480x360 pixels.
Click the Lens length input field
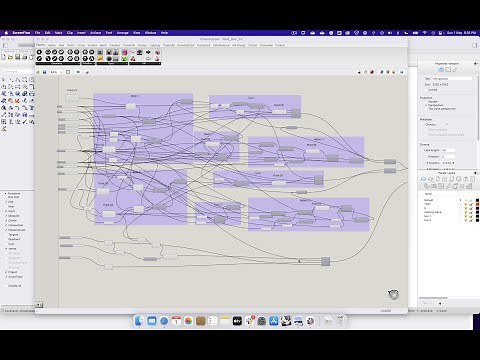coord(448,150)
